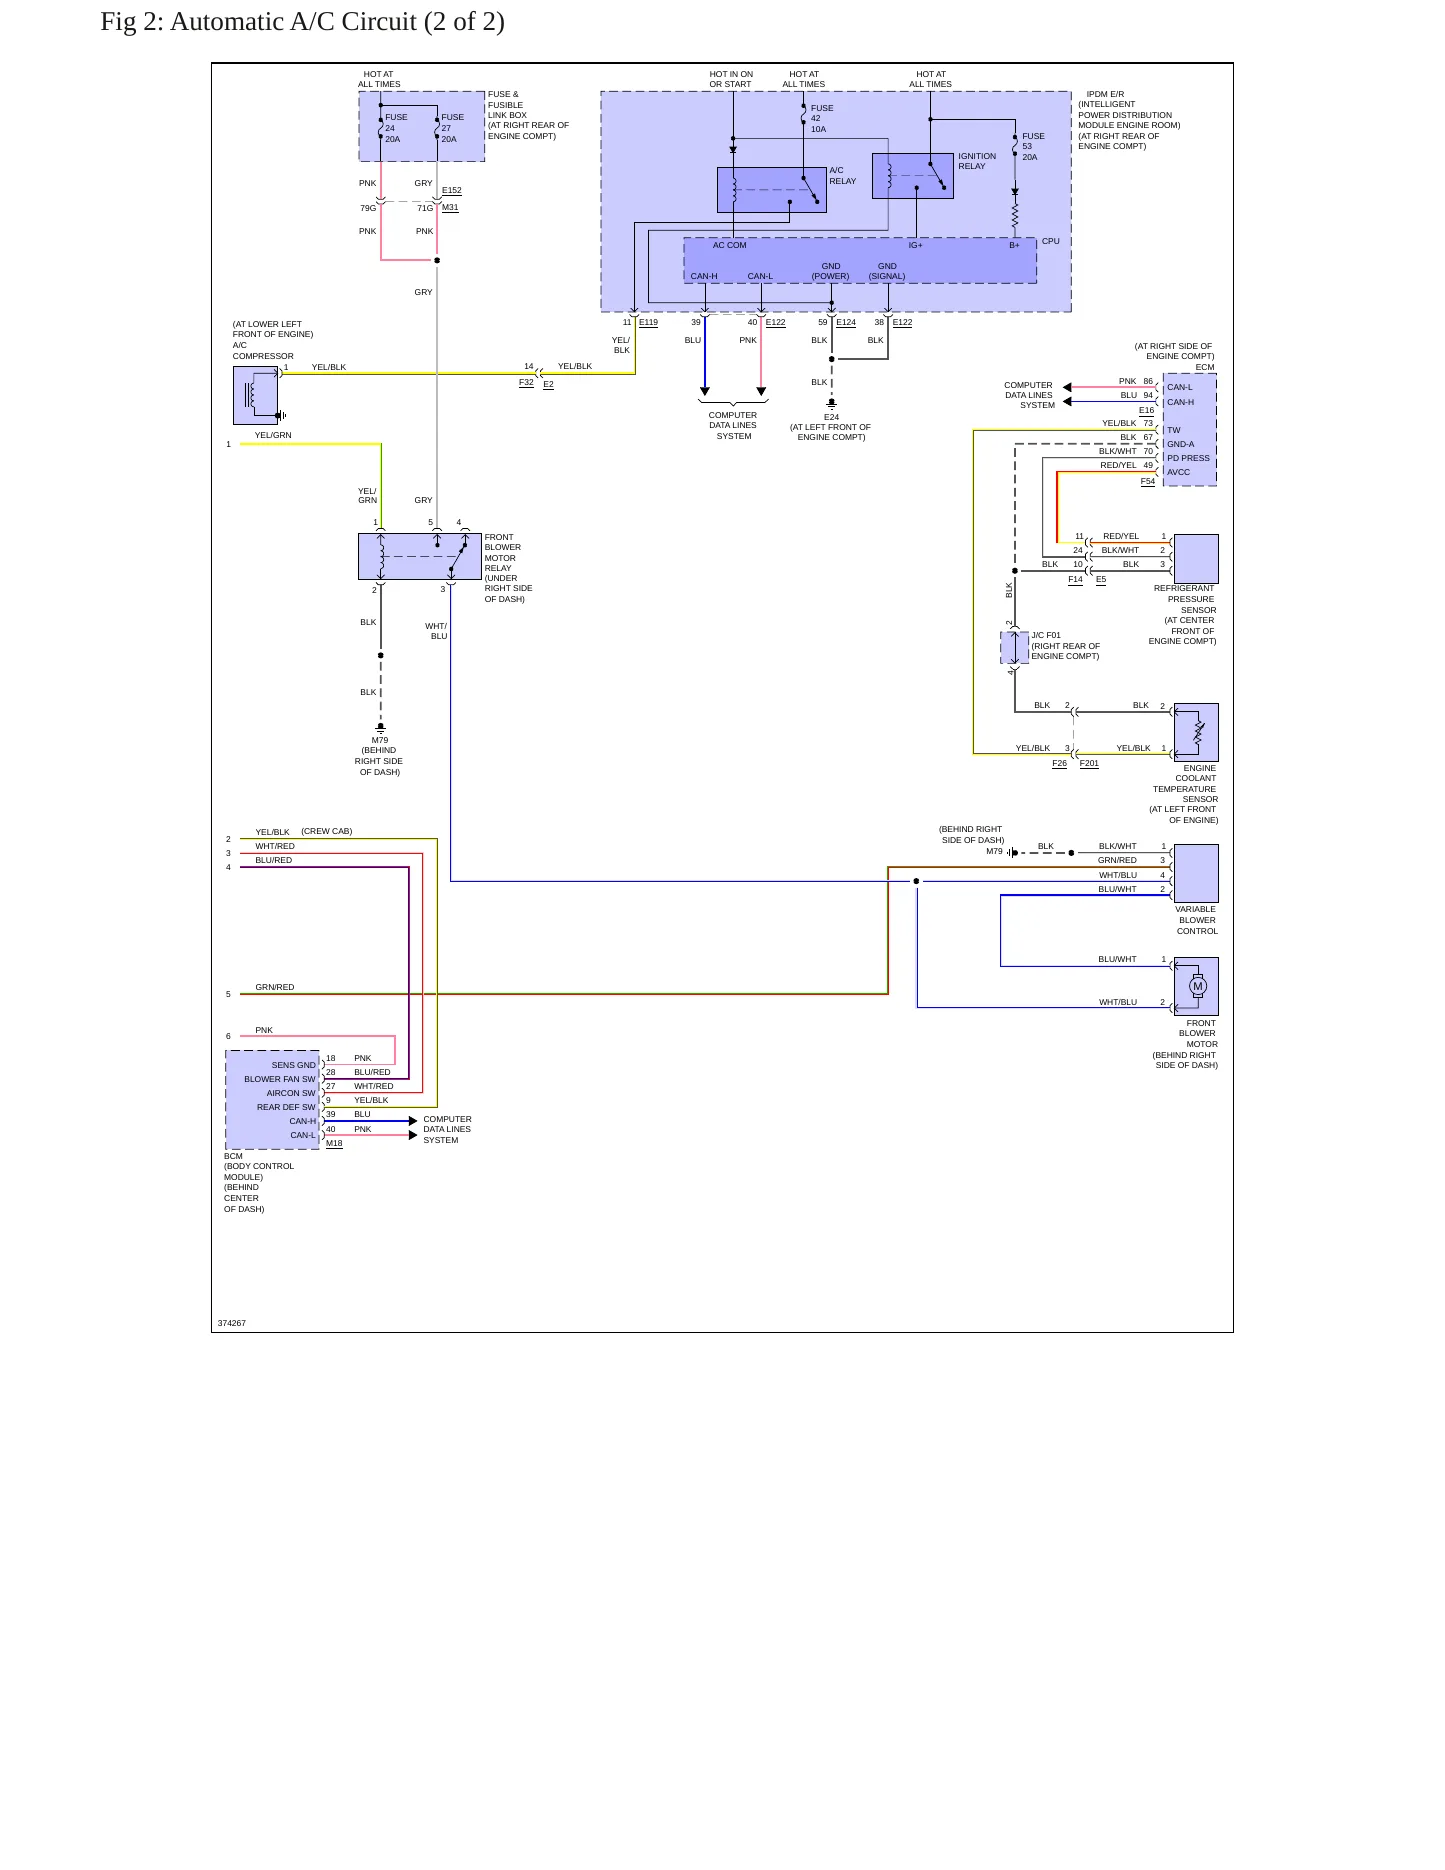
Task: Click the front blower motor relay box
Action: pos(420,557)
